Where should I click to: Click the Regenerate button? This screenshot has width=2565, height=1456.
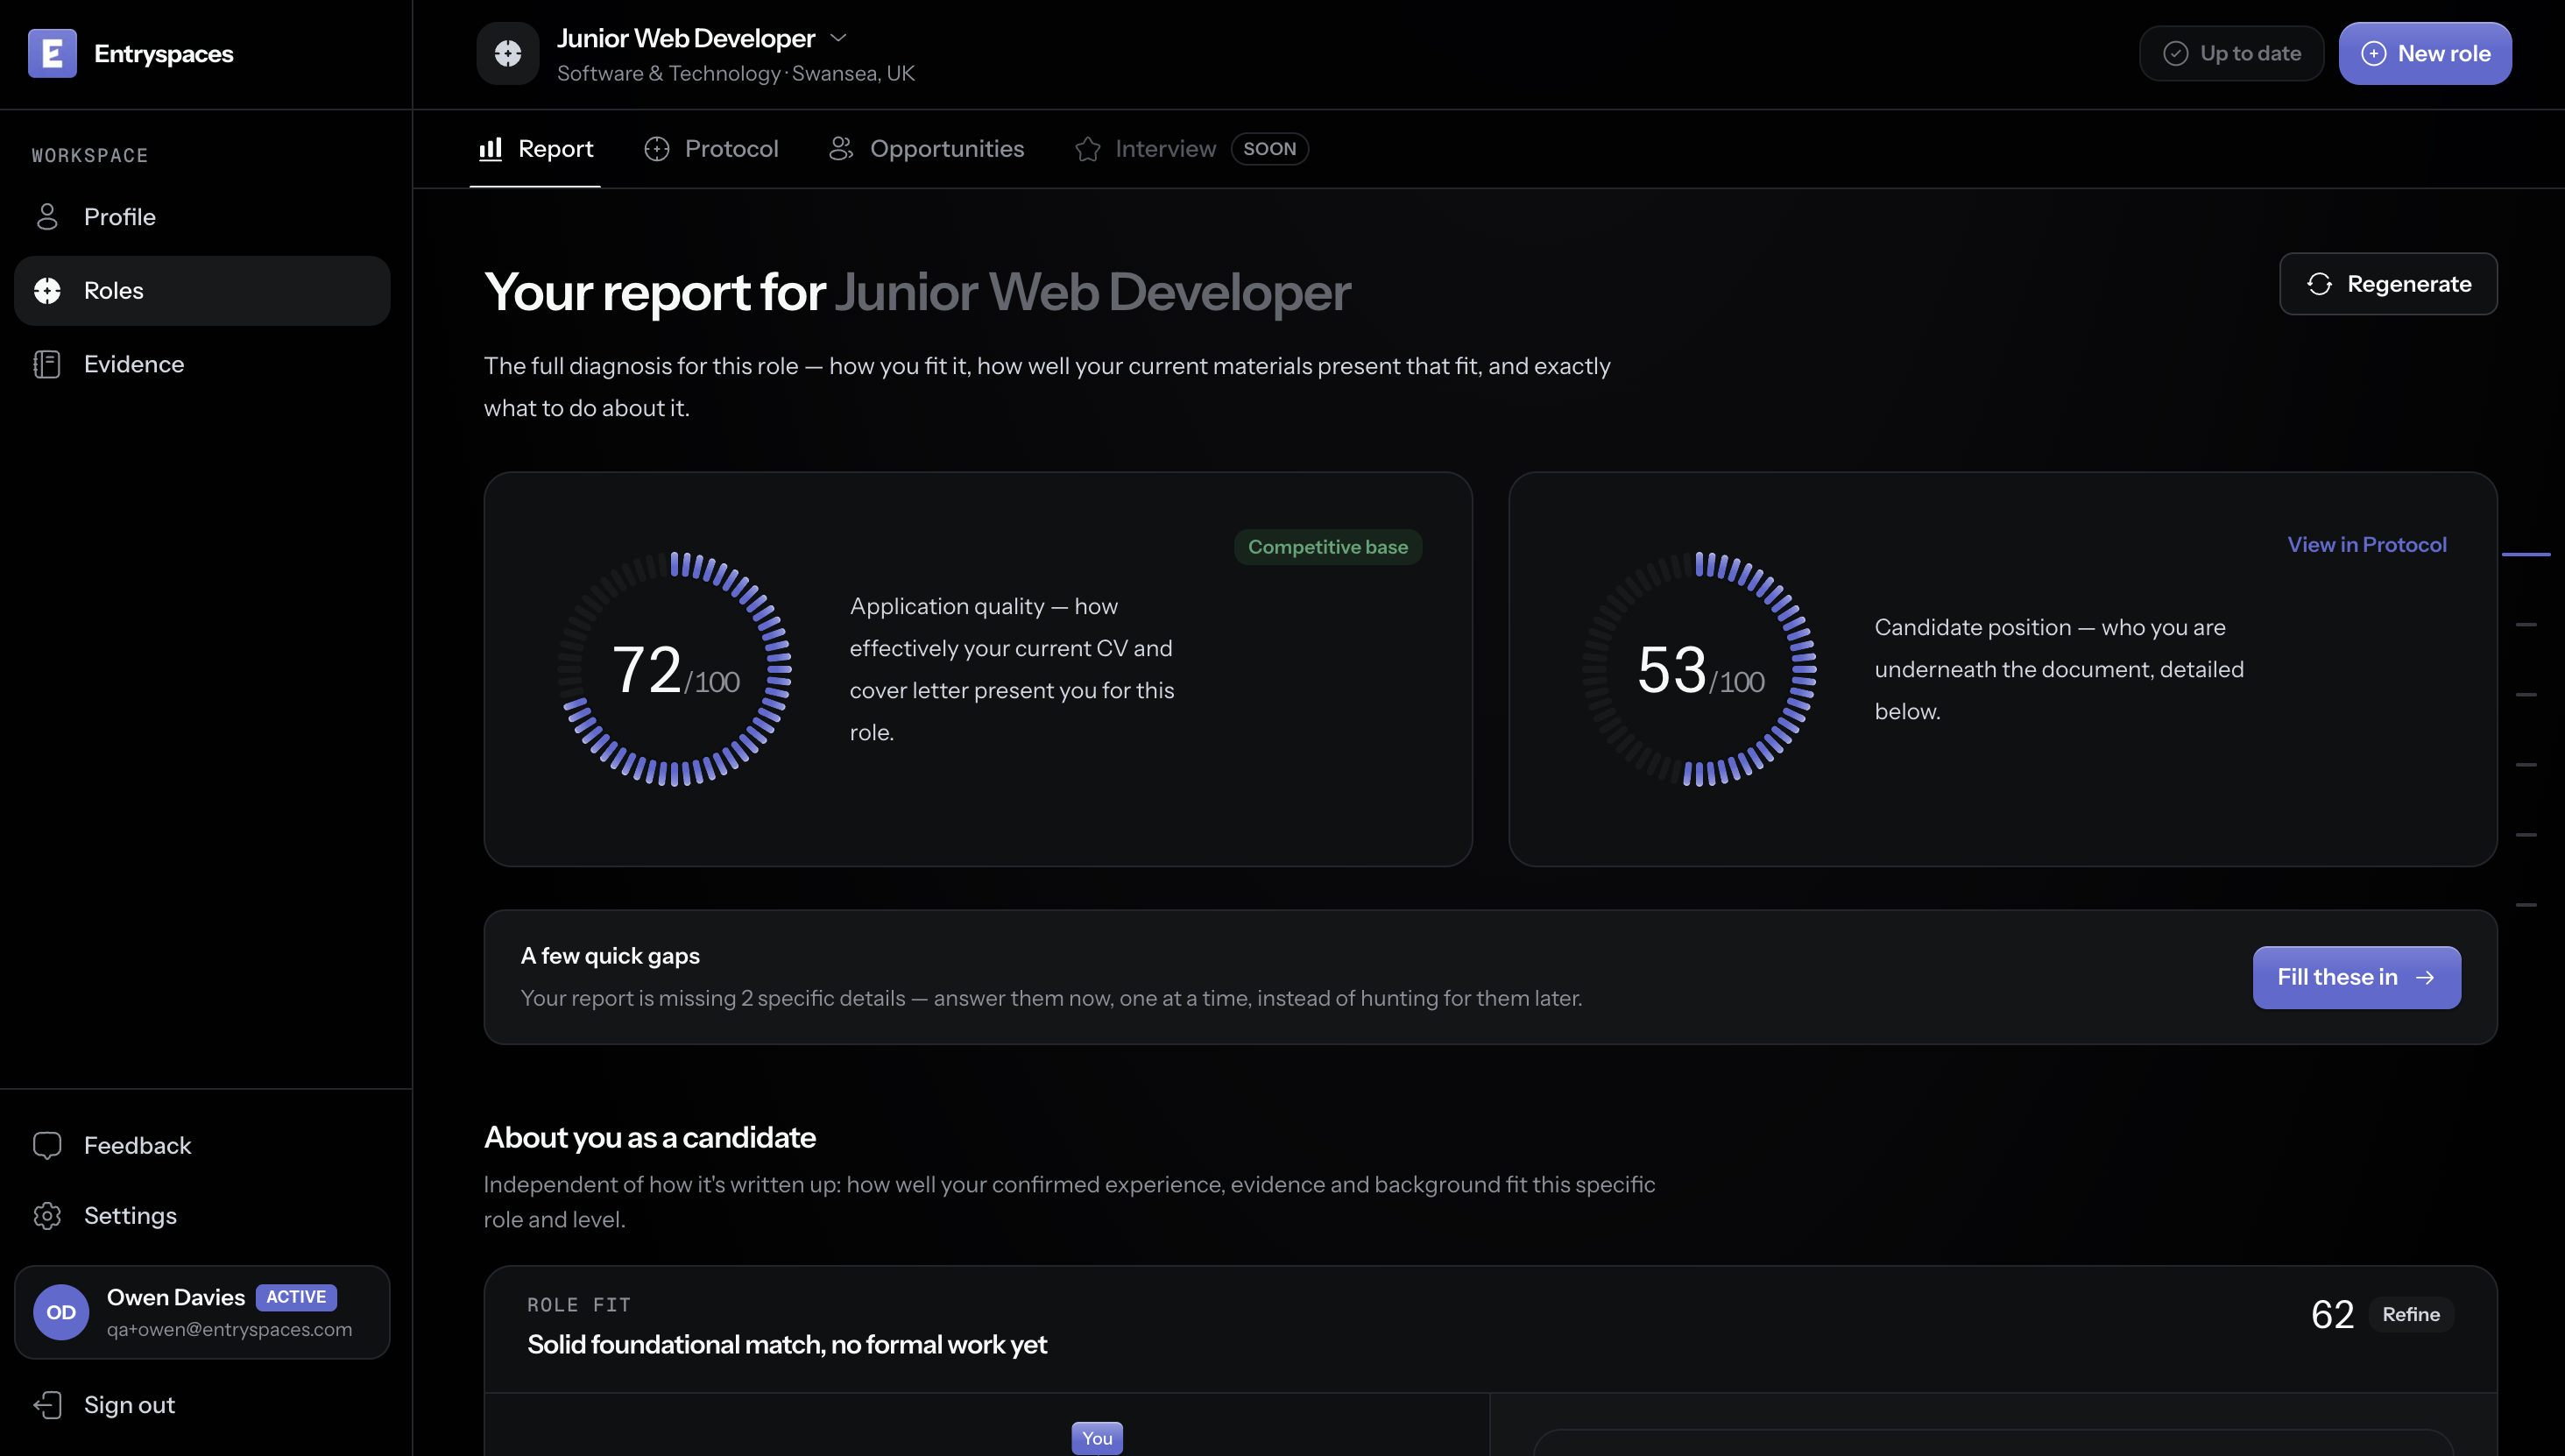pyautogui.click(x=2388, y=284)
